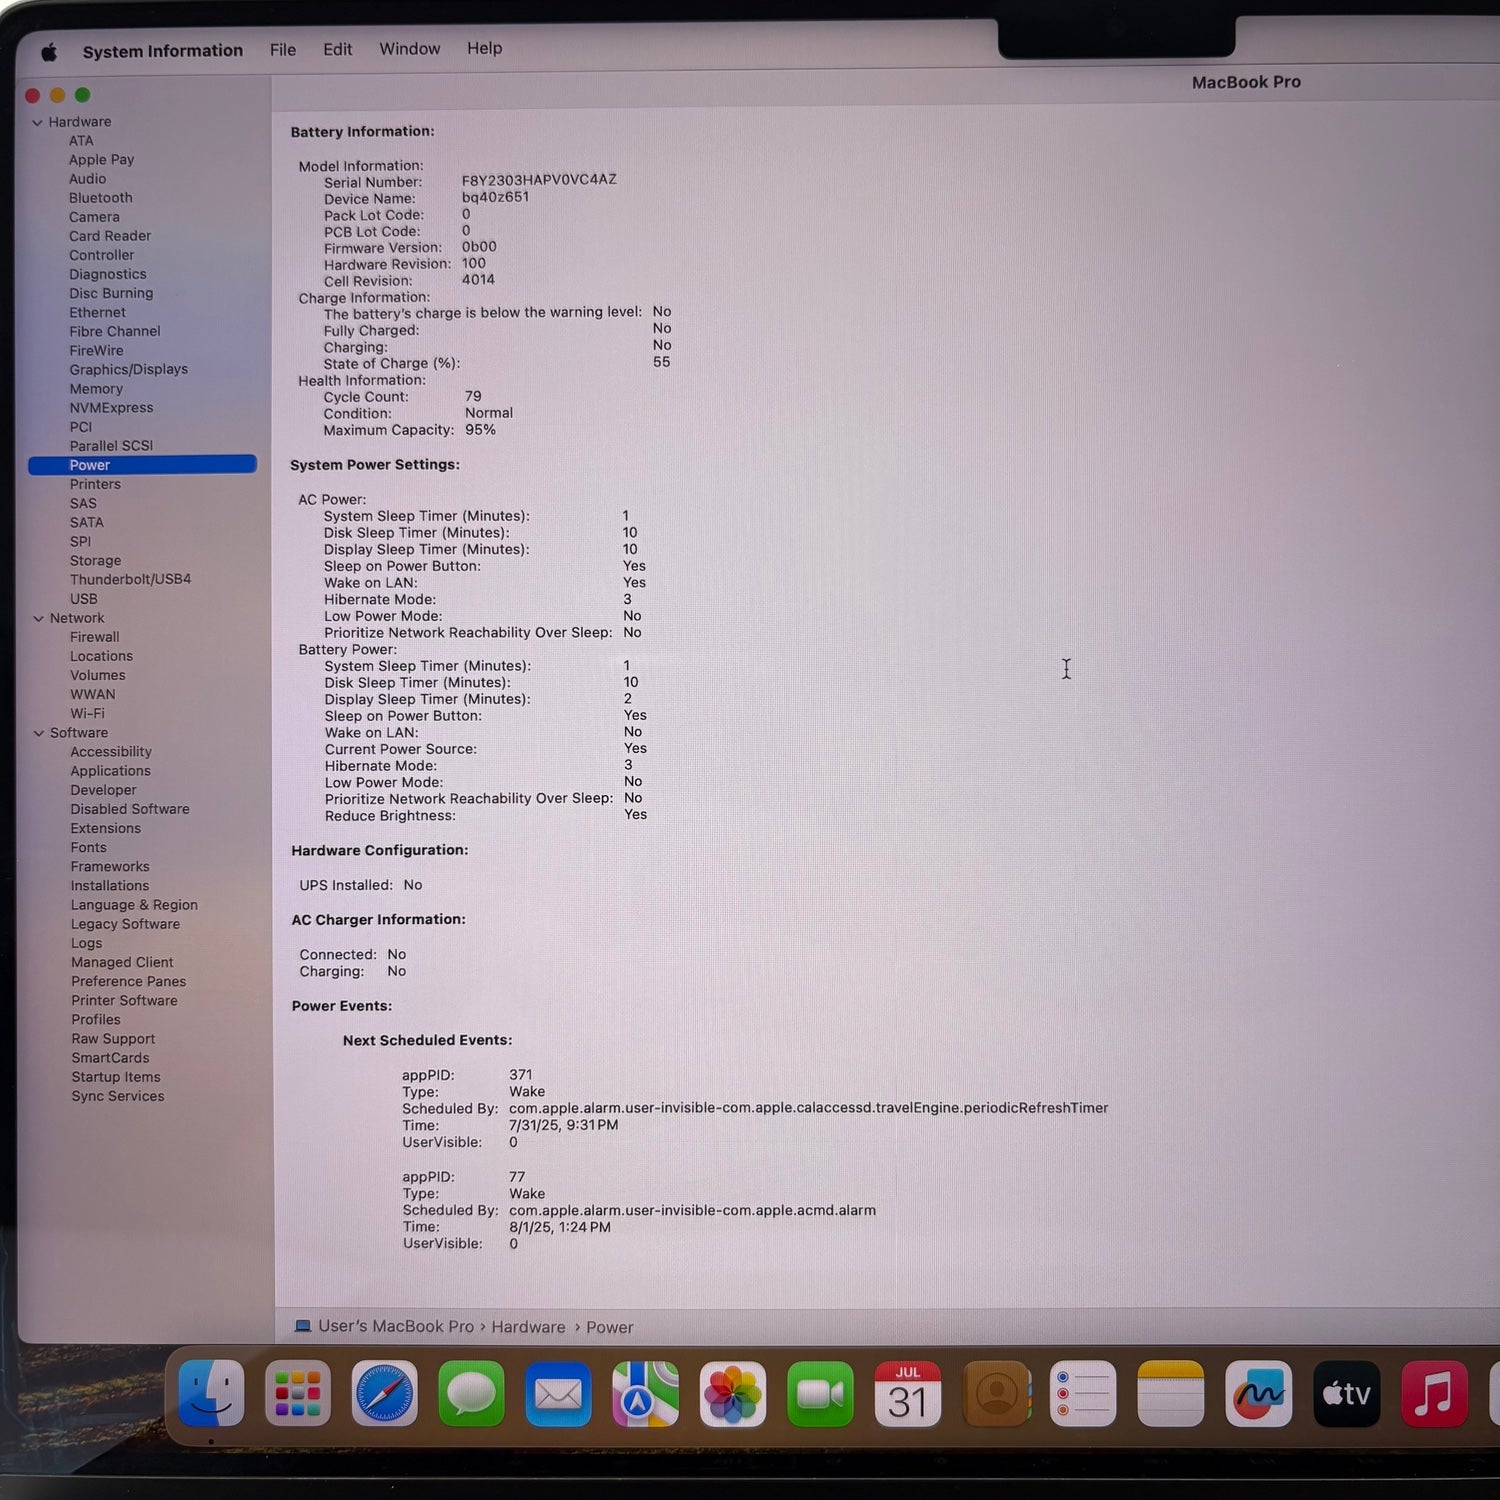Open Notes app in the Dock
Viewport: 1500px width, 1500px height.
pos(1171,1393)
